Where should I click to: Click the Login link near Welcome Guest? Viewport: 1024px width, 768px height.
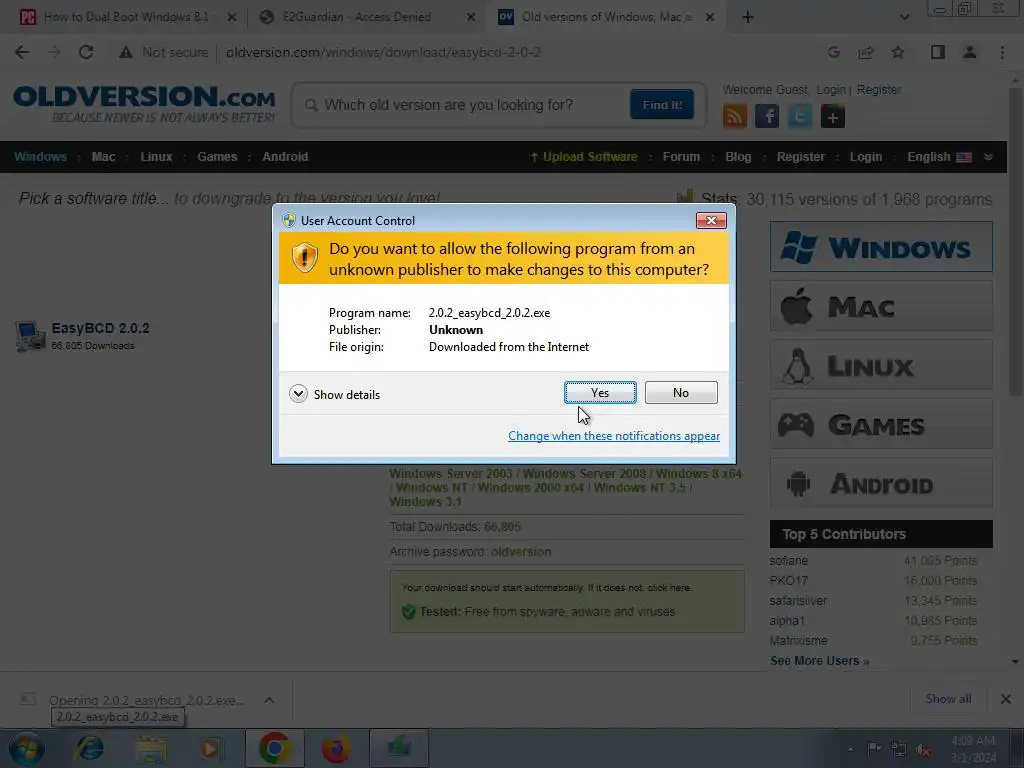(x=831, y=89)
